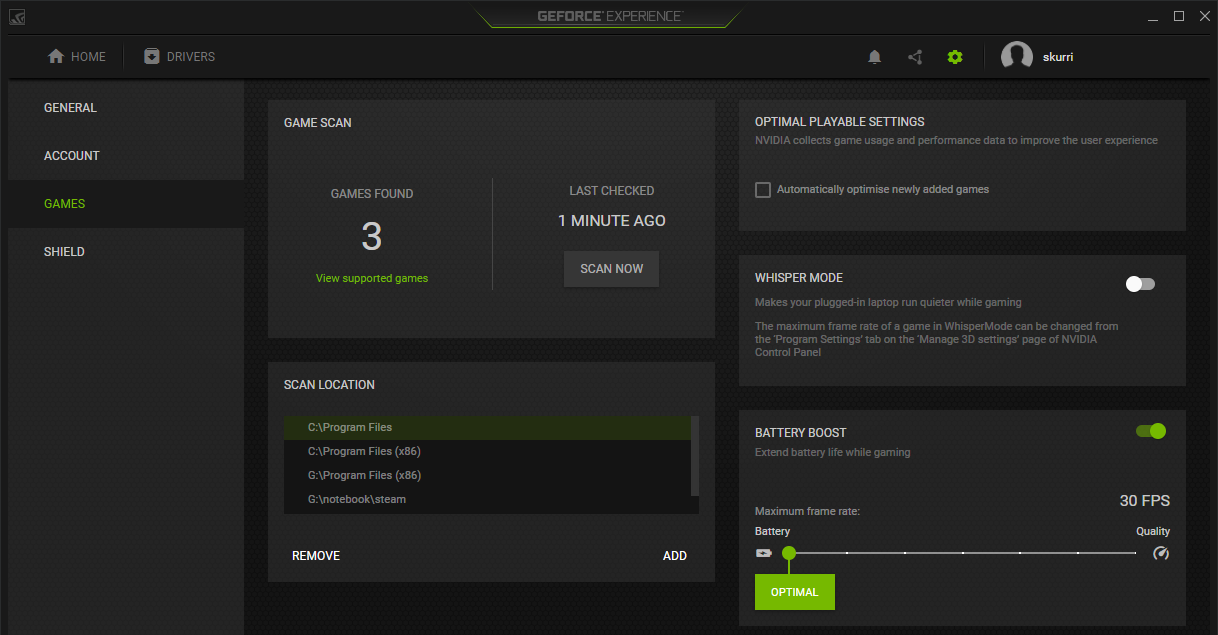The width and height of the screenshot is (1218, 635).
Task: Click the NVIDIA logo in title bar
Action: click(17, 17)
